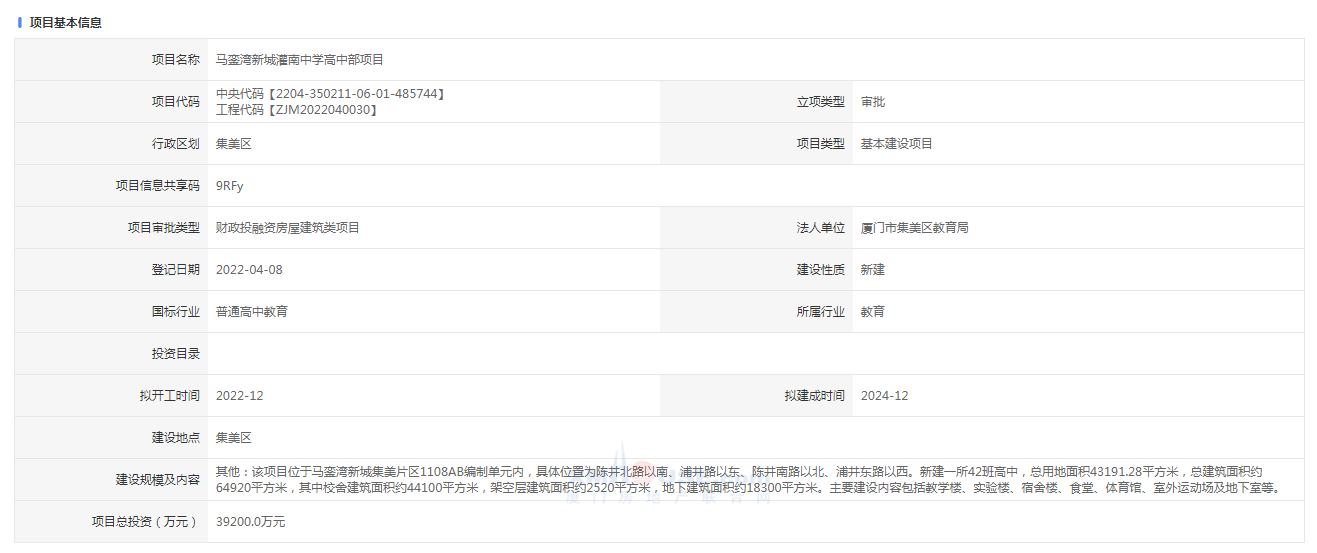Click the planned start time 2022-12

(239, 396)
